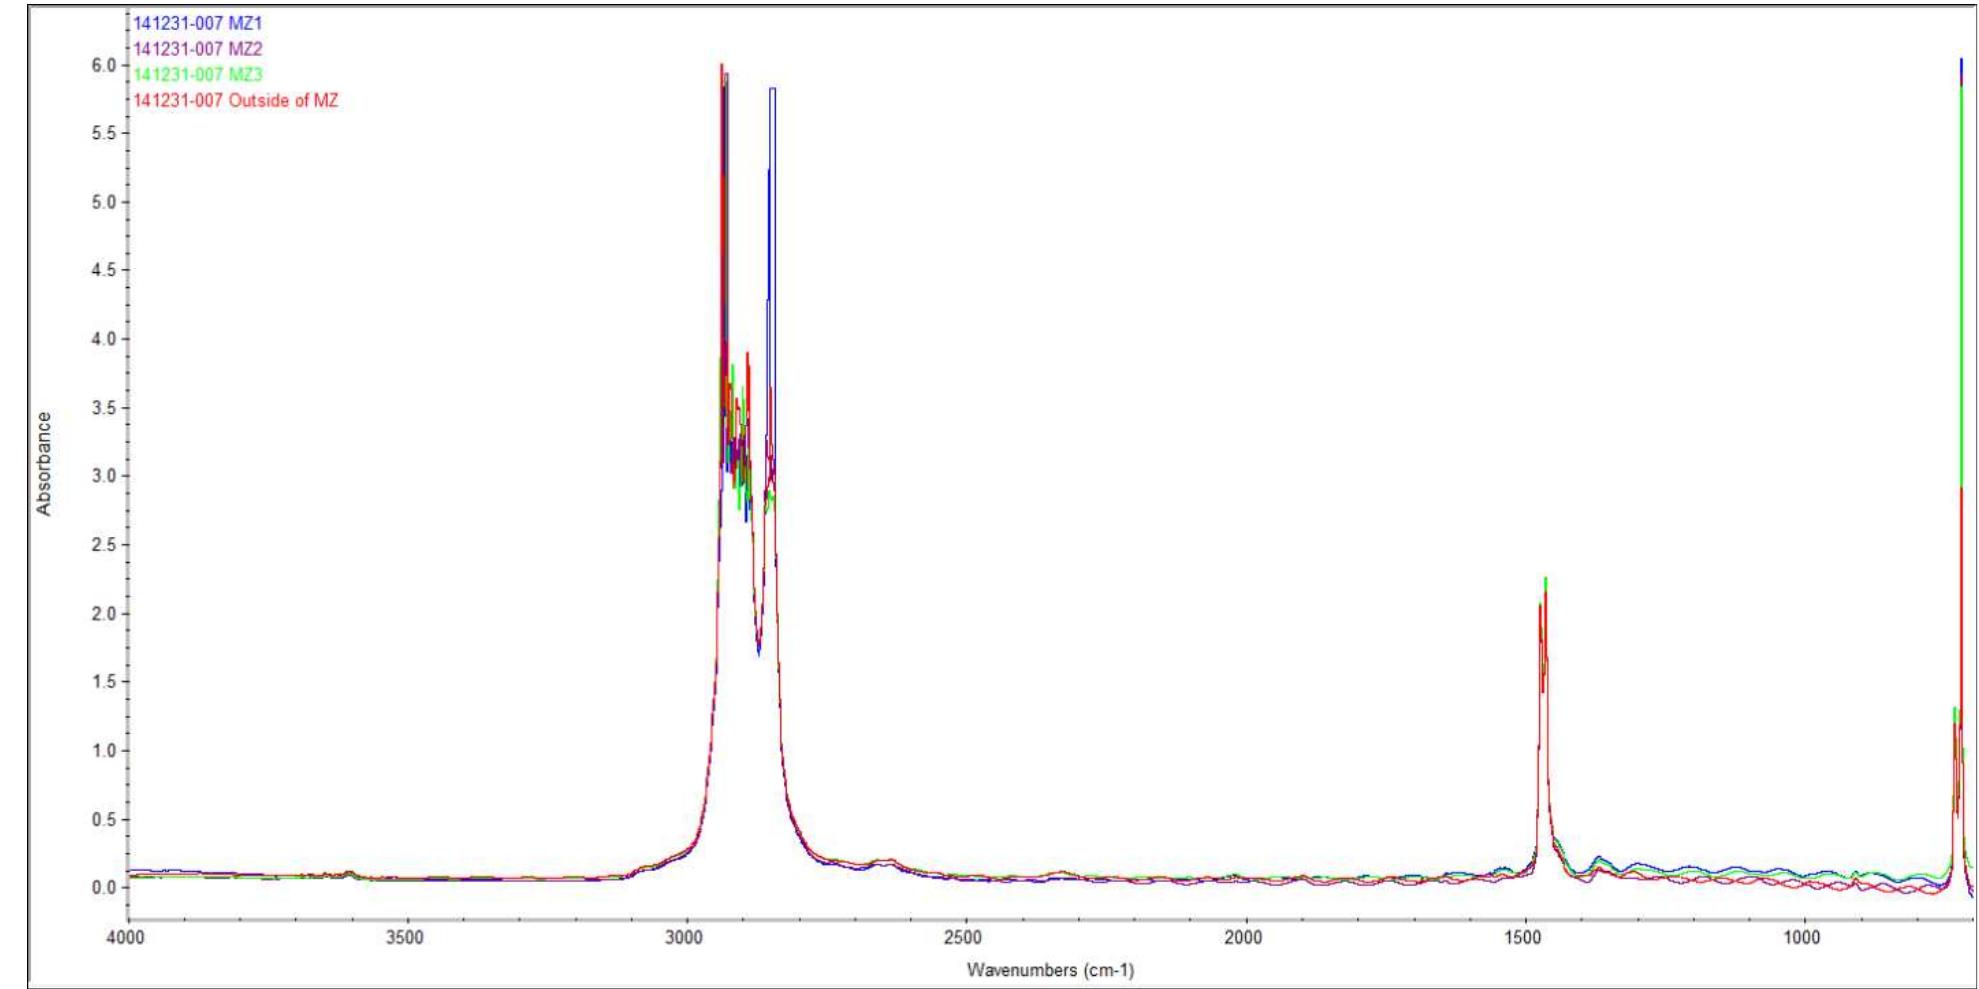Click the 3.0 absorbance tick label
1979x989 pixels.
pyautogui.click(x=104, y=476)
